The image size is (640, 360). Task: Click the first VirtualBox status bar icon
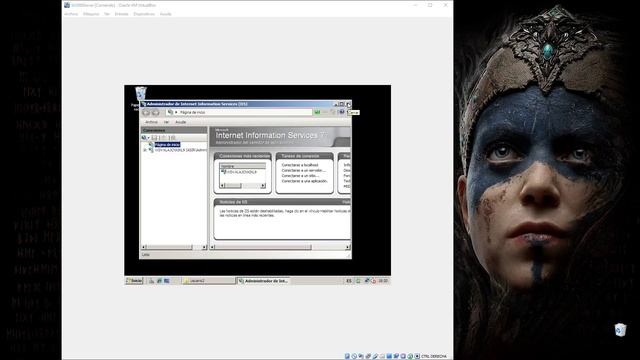[x=347, y=356]
